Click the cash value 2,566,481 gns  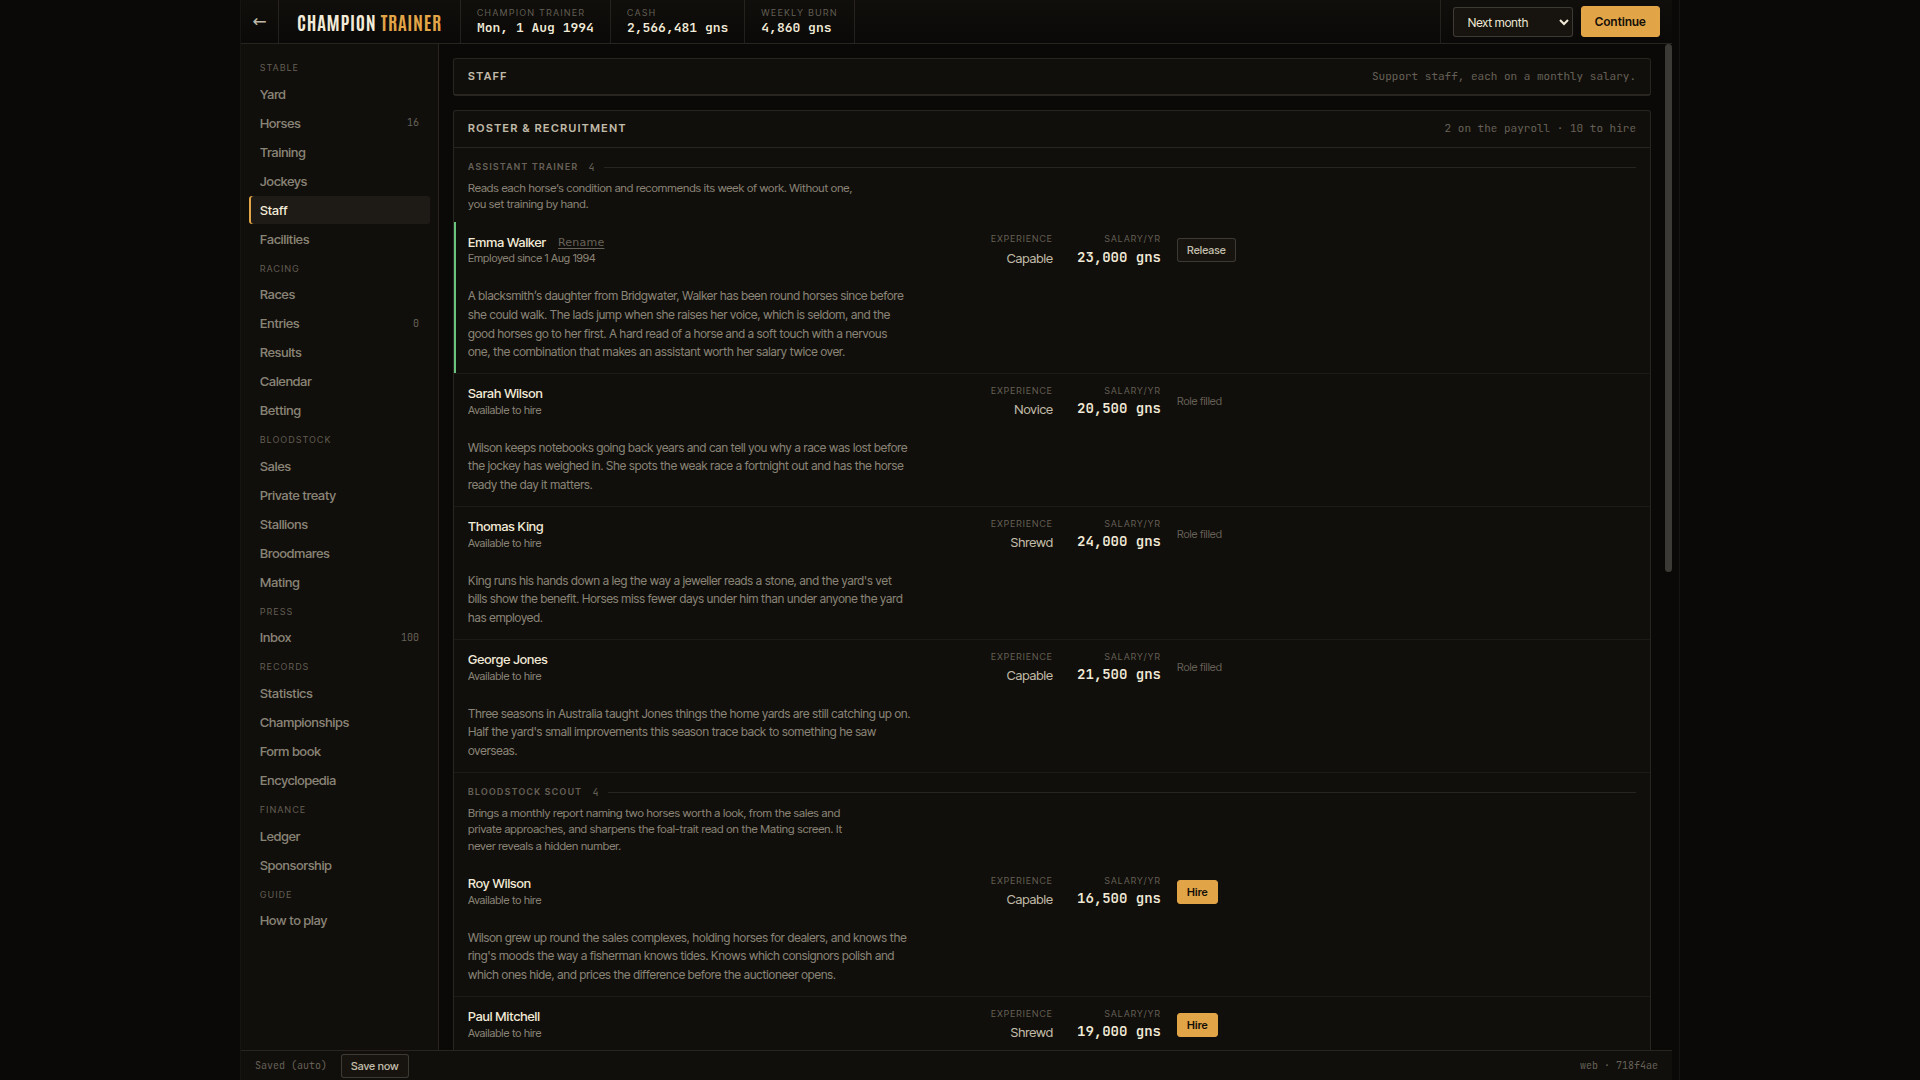pyautogui.click(x=677, y=28)
